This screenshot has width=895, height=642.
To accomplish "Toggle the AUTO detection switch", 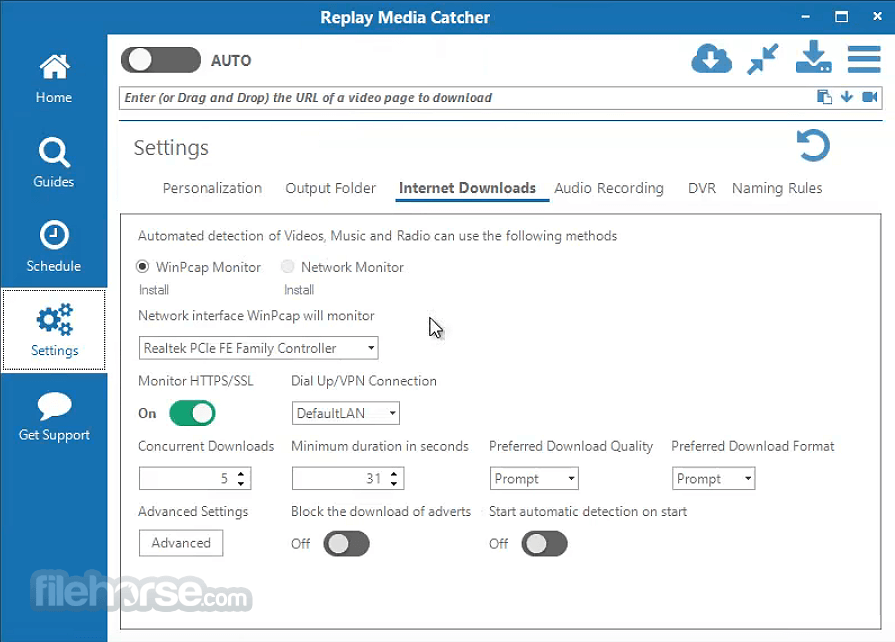I will pos(160,60).
